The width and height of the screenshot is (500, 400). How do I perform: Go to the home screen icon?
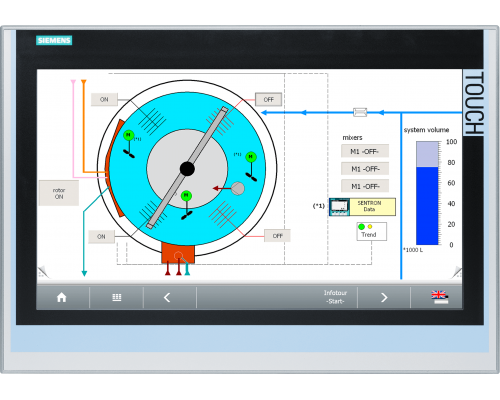(x=62, y=297)
